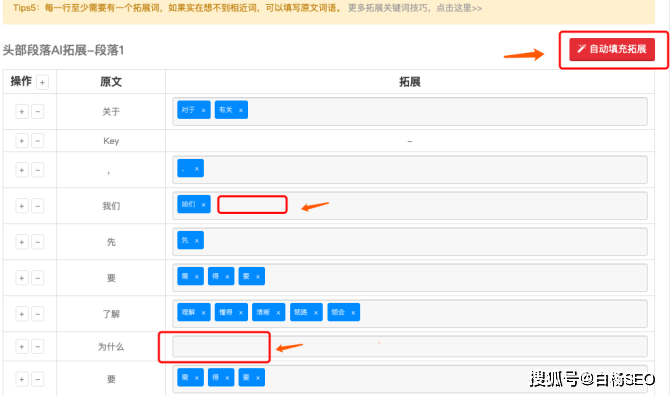Click the 关于 original text cell
The image size is (670, 396).
[111, 112]
